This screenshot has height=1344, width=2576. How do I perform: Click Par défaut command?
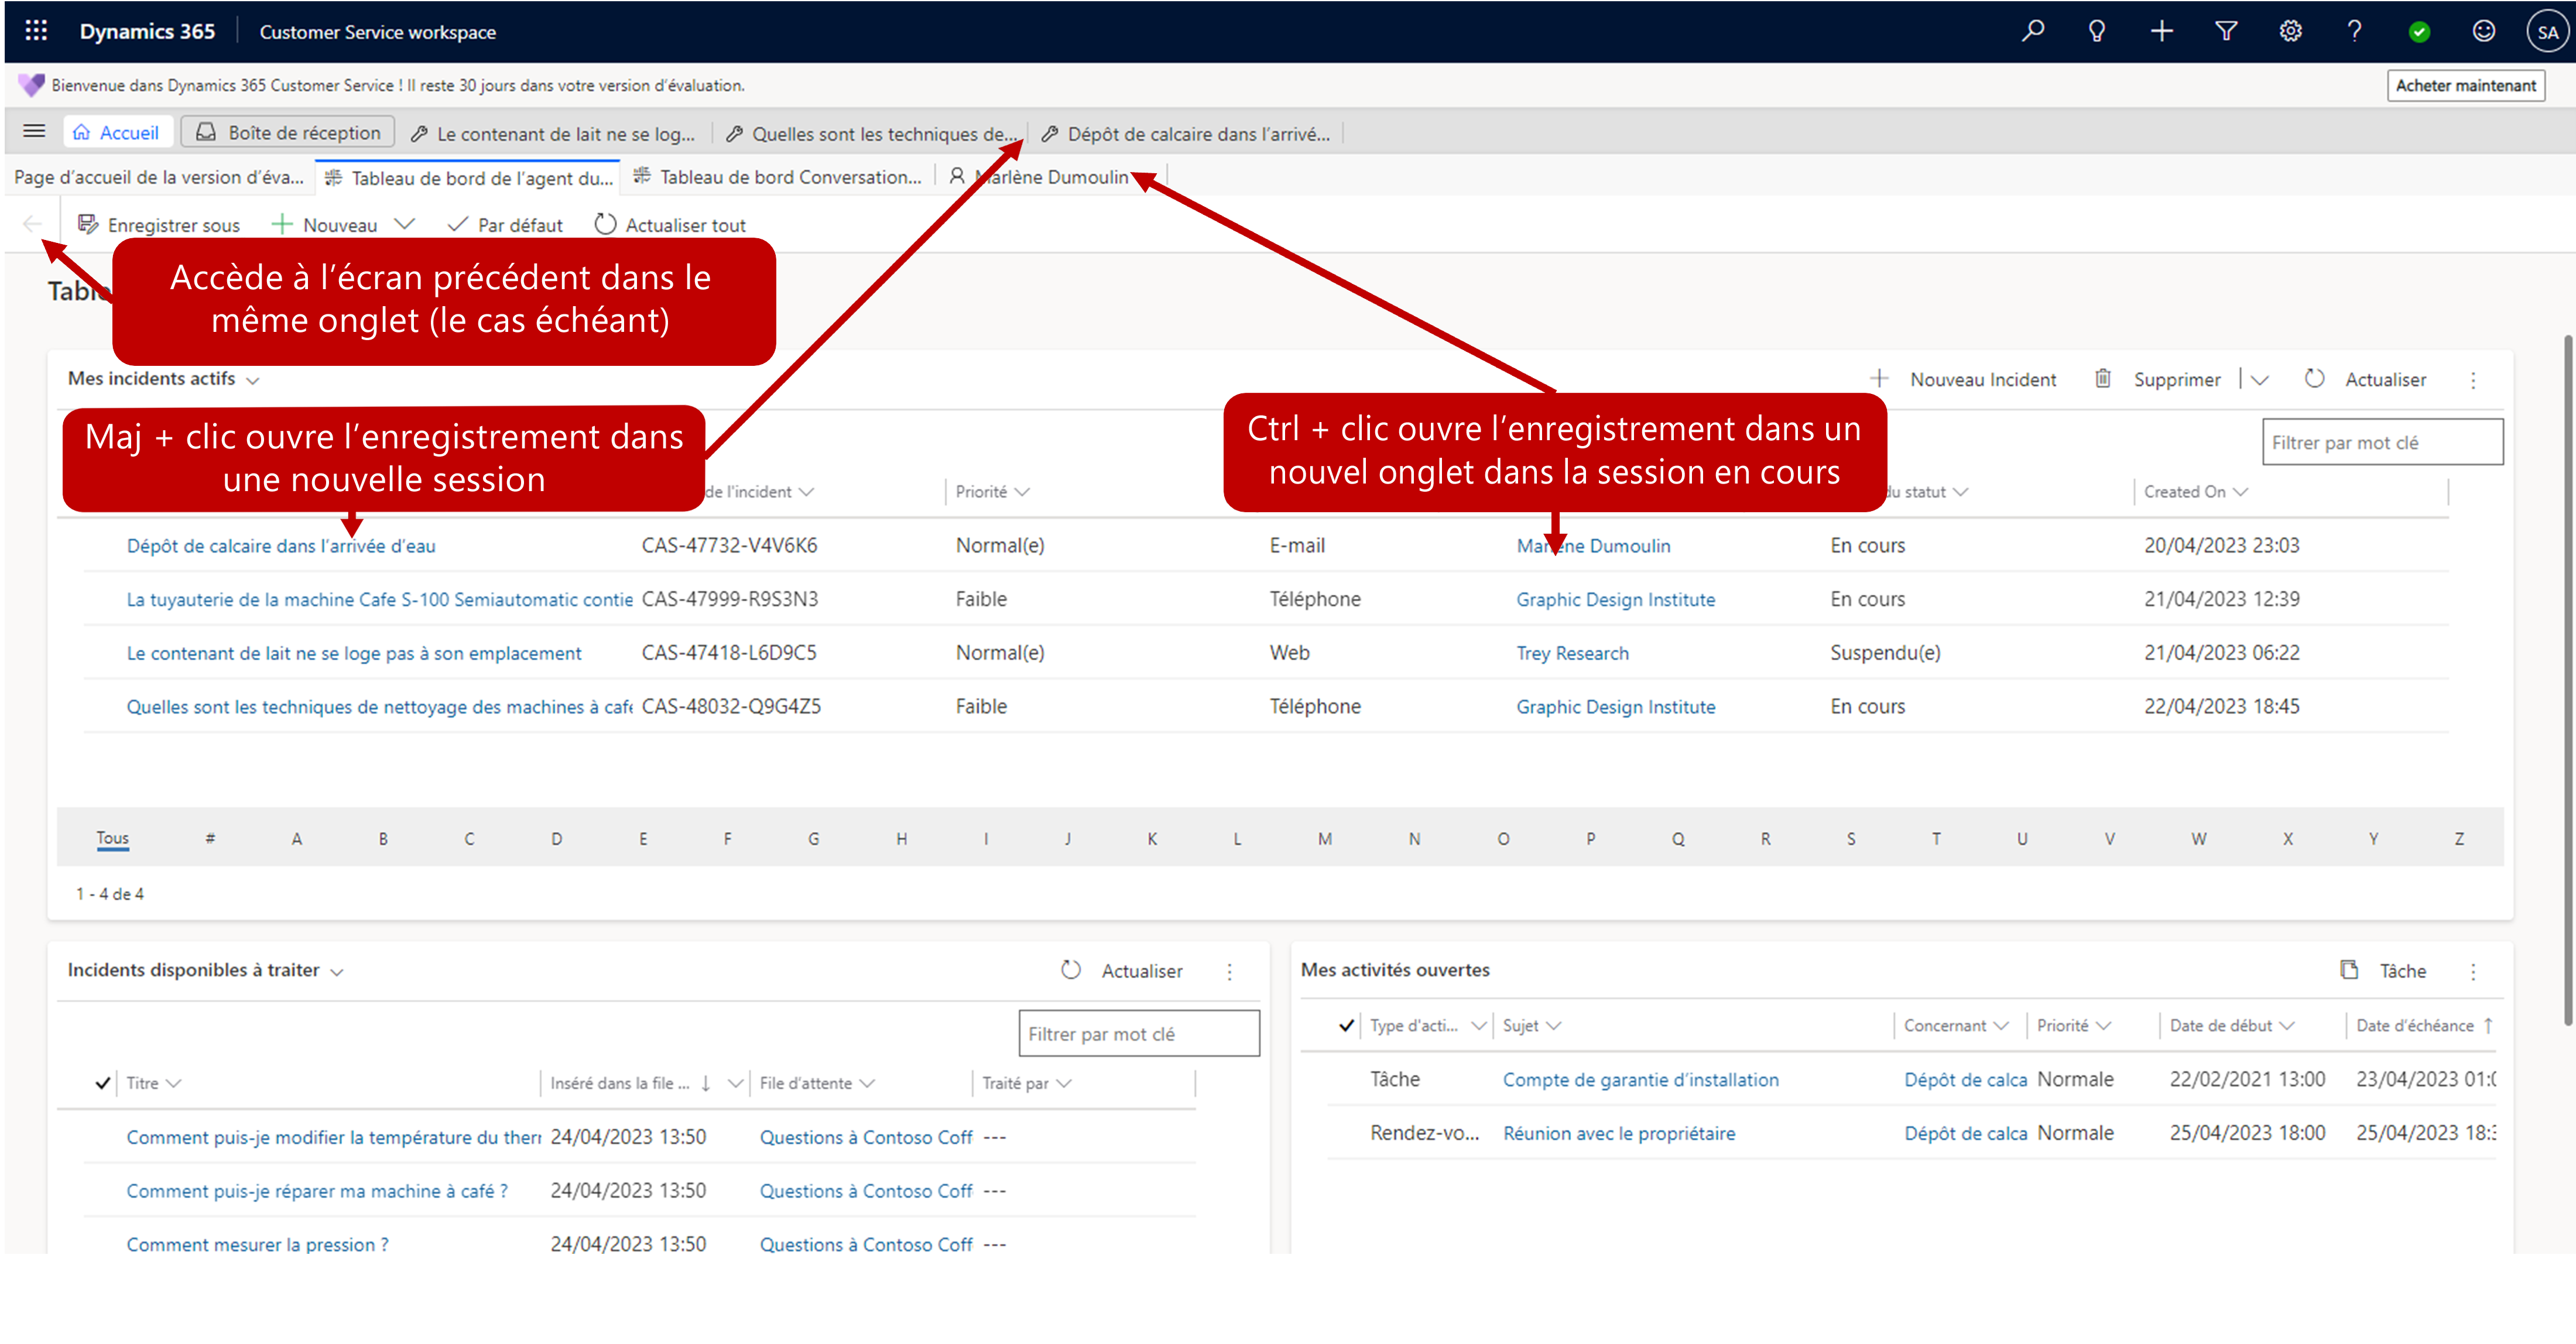tap(505, 225)
